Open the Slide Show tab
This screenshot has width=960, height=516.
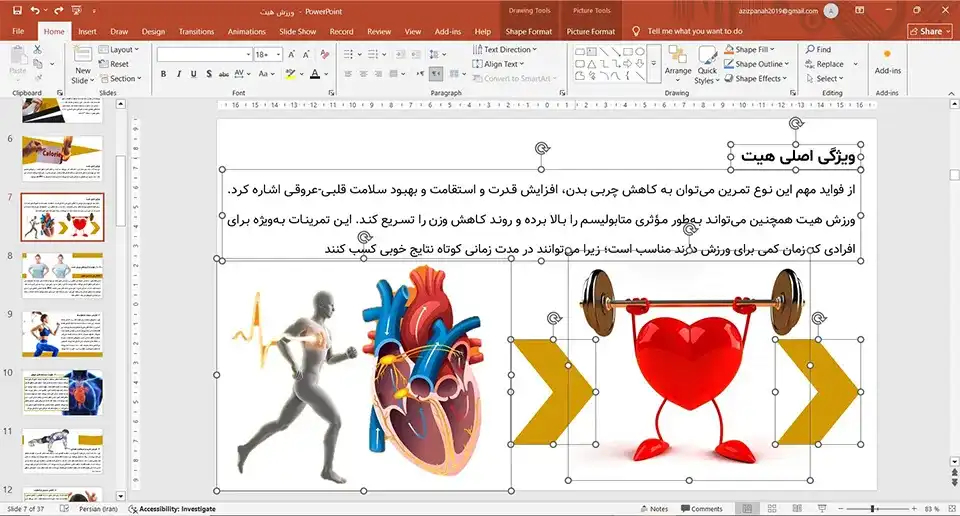pos(298,31)
